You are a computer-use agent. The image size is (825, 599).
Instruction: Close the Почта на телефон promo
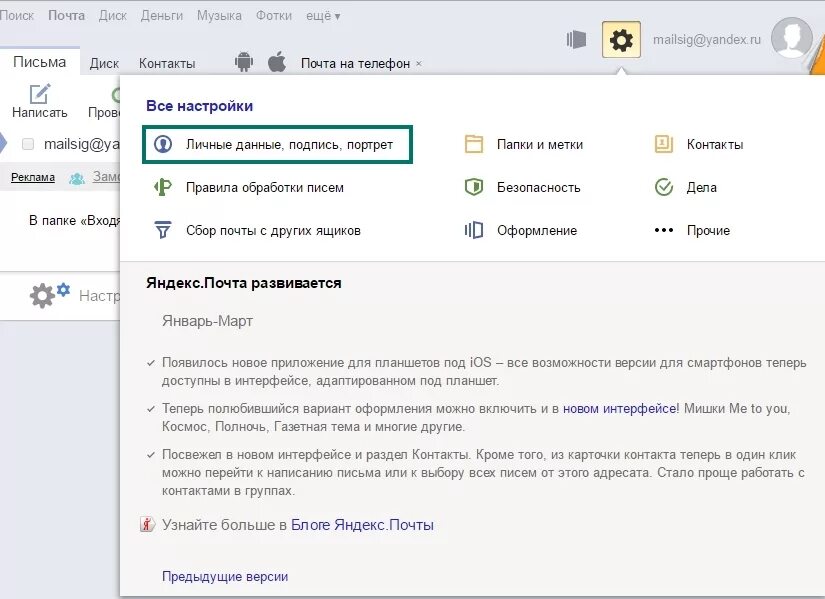pos(419,64)
